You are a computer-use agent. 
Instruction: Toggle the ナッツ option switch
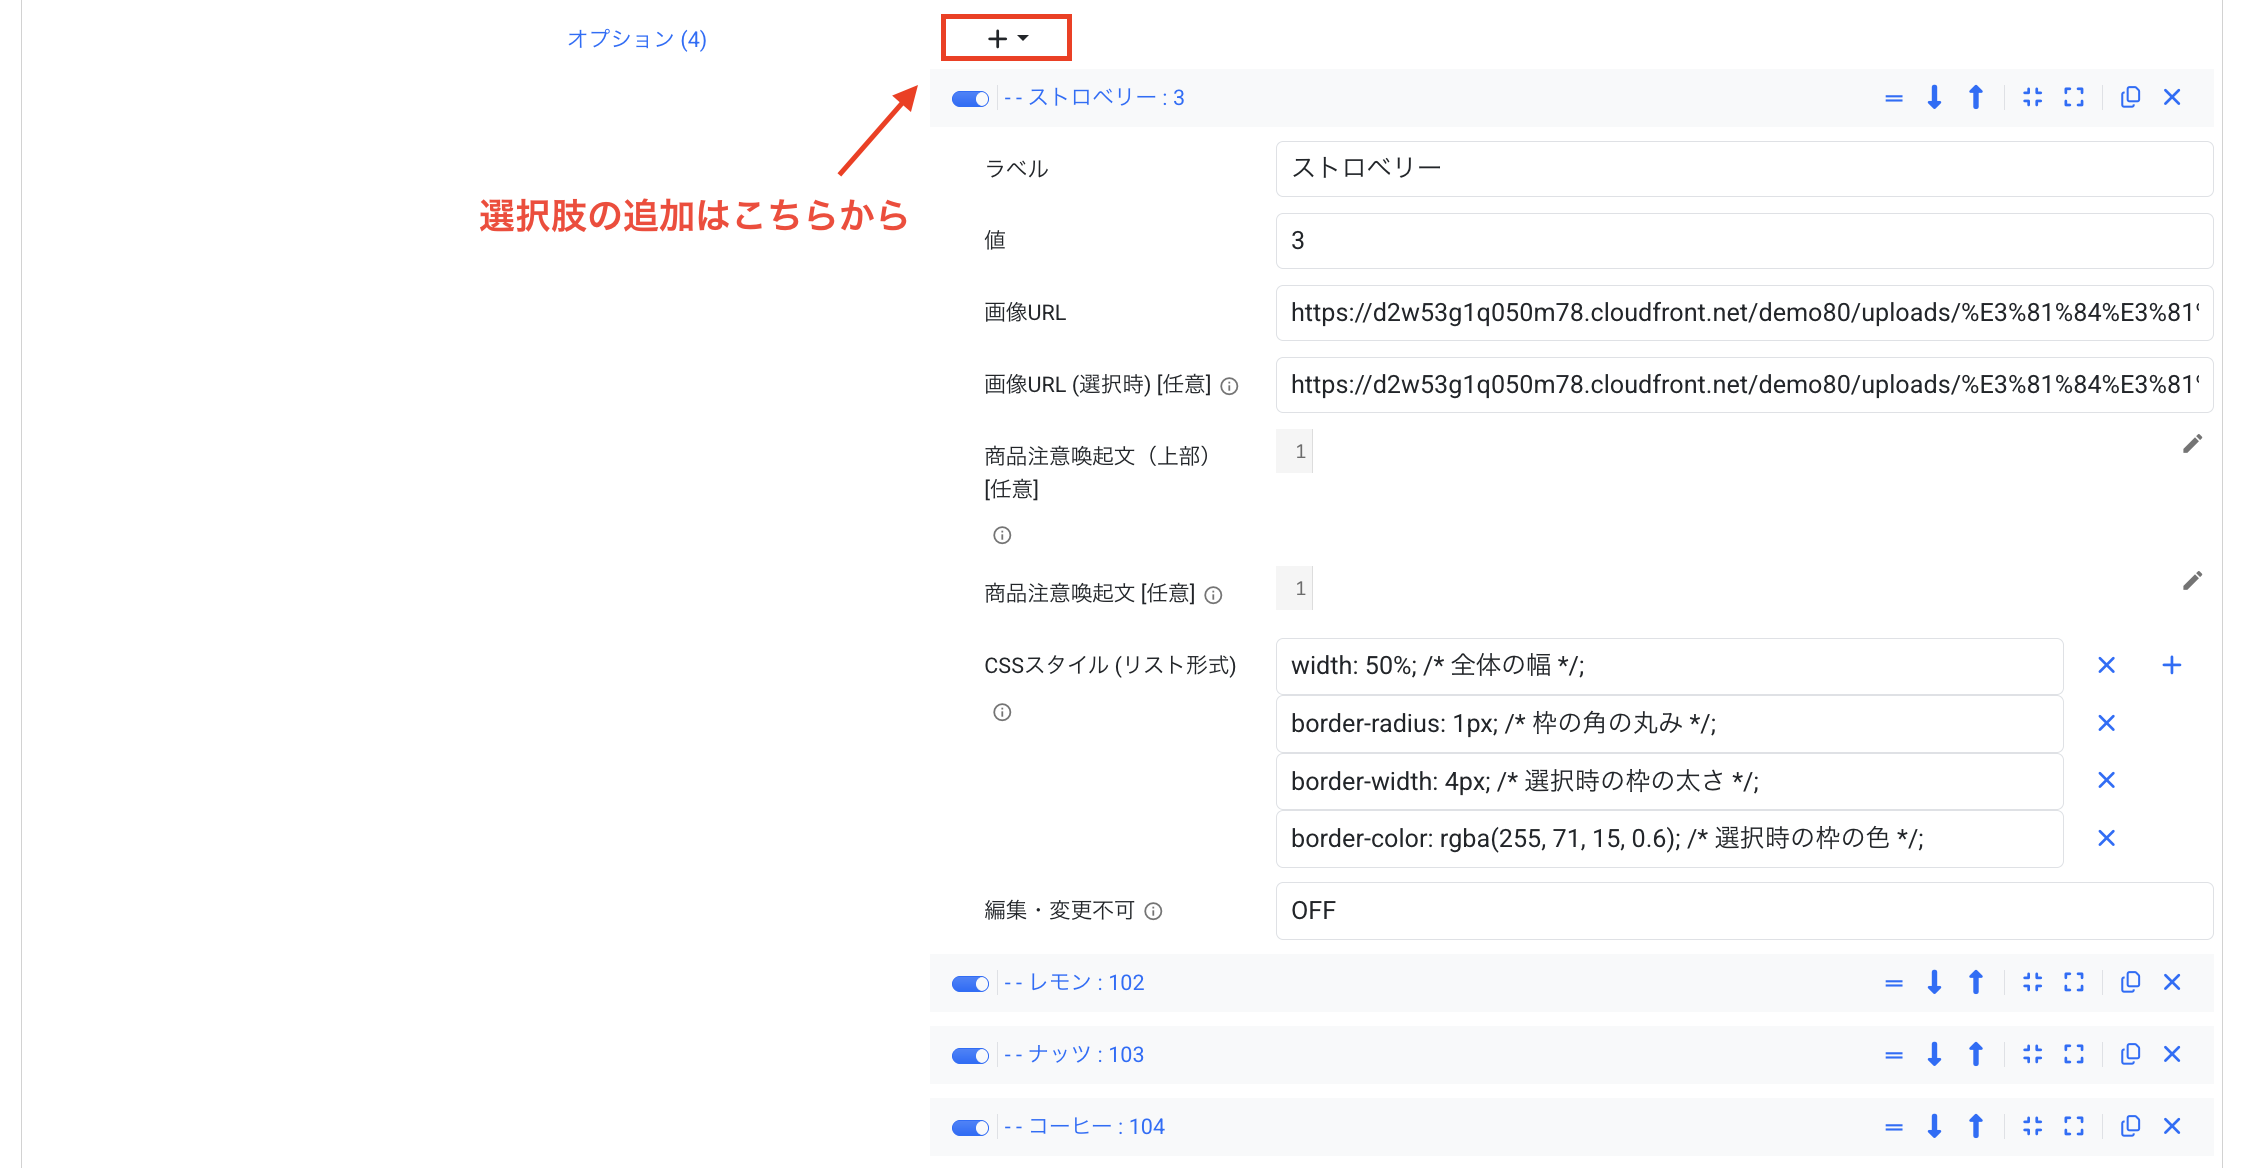pyautogui.click(x=970, y=1055)
